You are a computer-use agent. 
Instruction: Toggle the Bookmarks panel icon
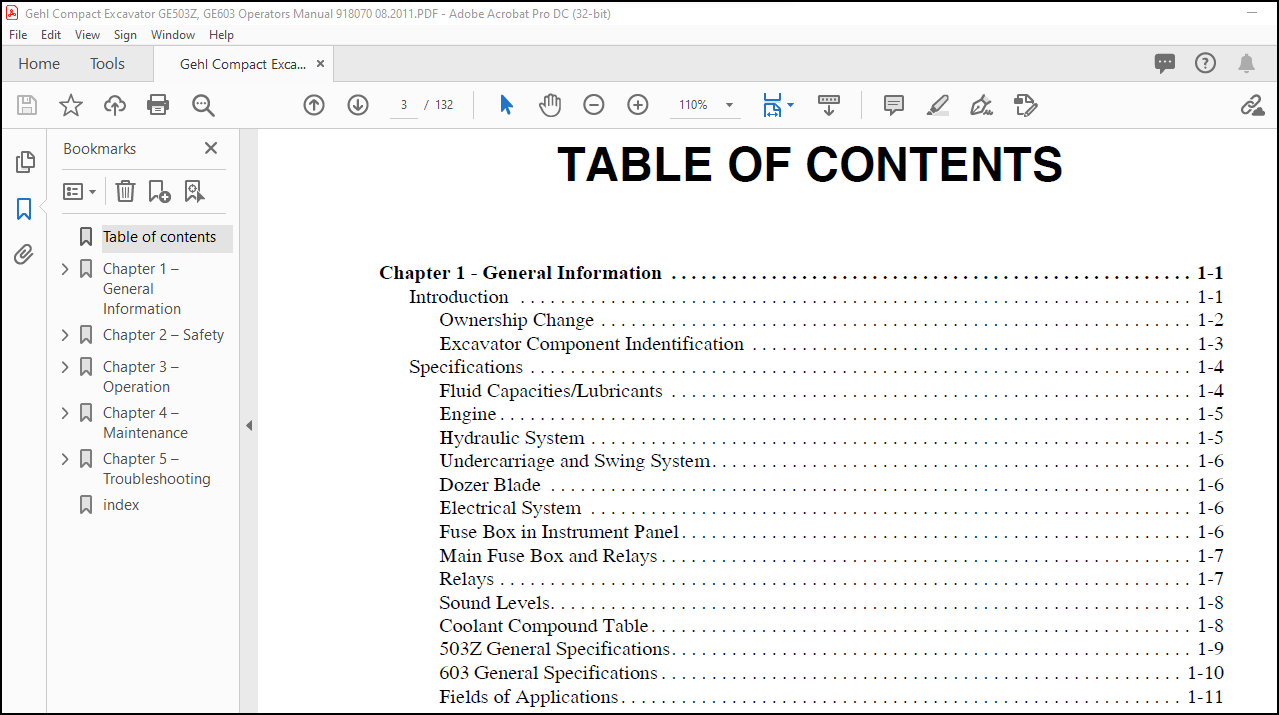point(24,209)
